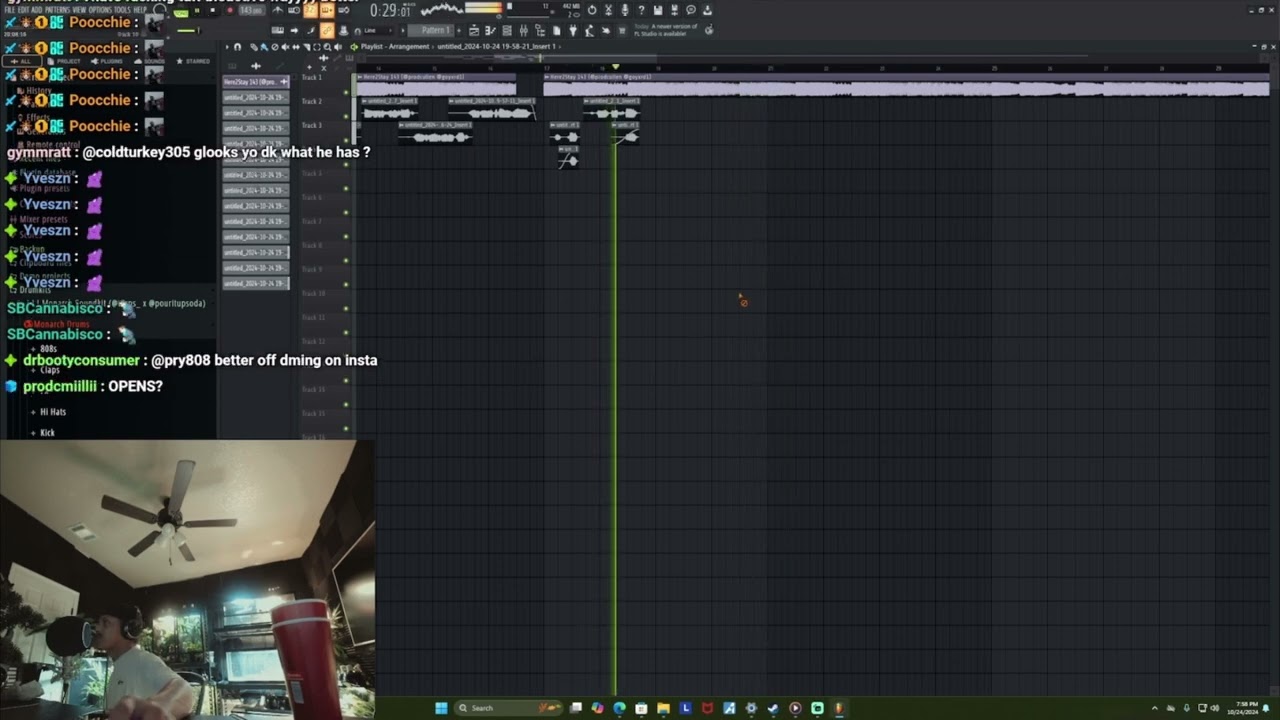
Task: Toggle the highlighted metronome button
Action: point(310,10)
